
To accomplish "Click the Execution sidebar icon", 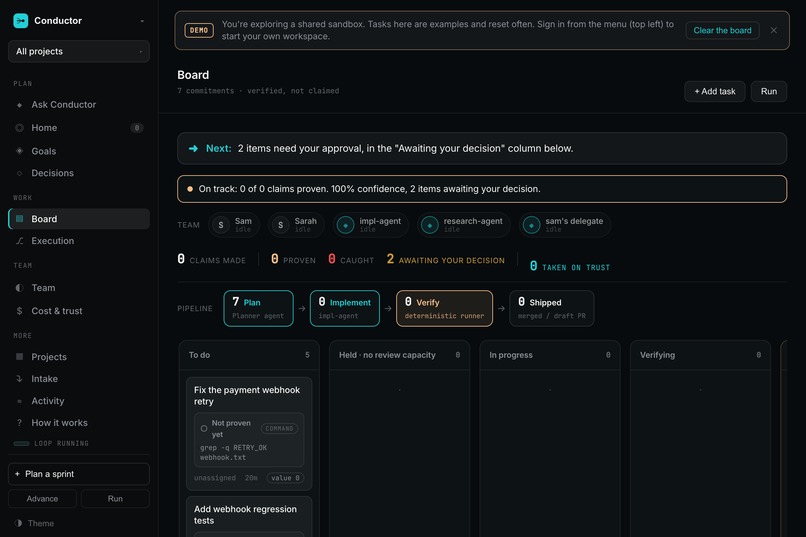I will click(x=20, y=241).
